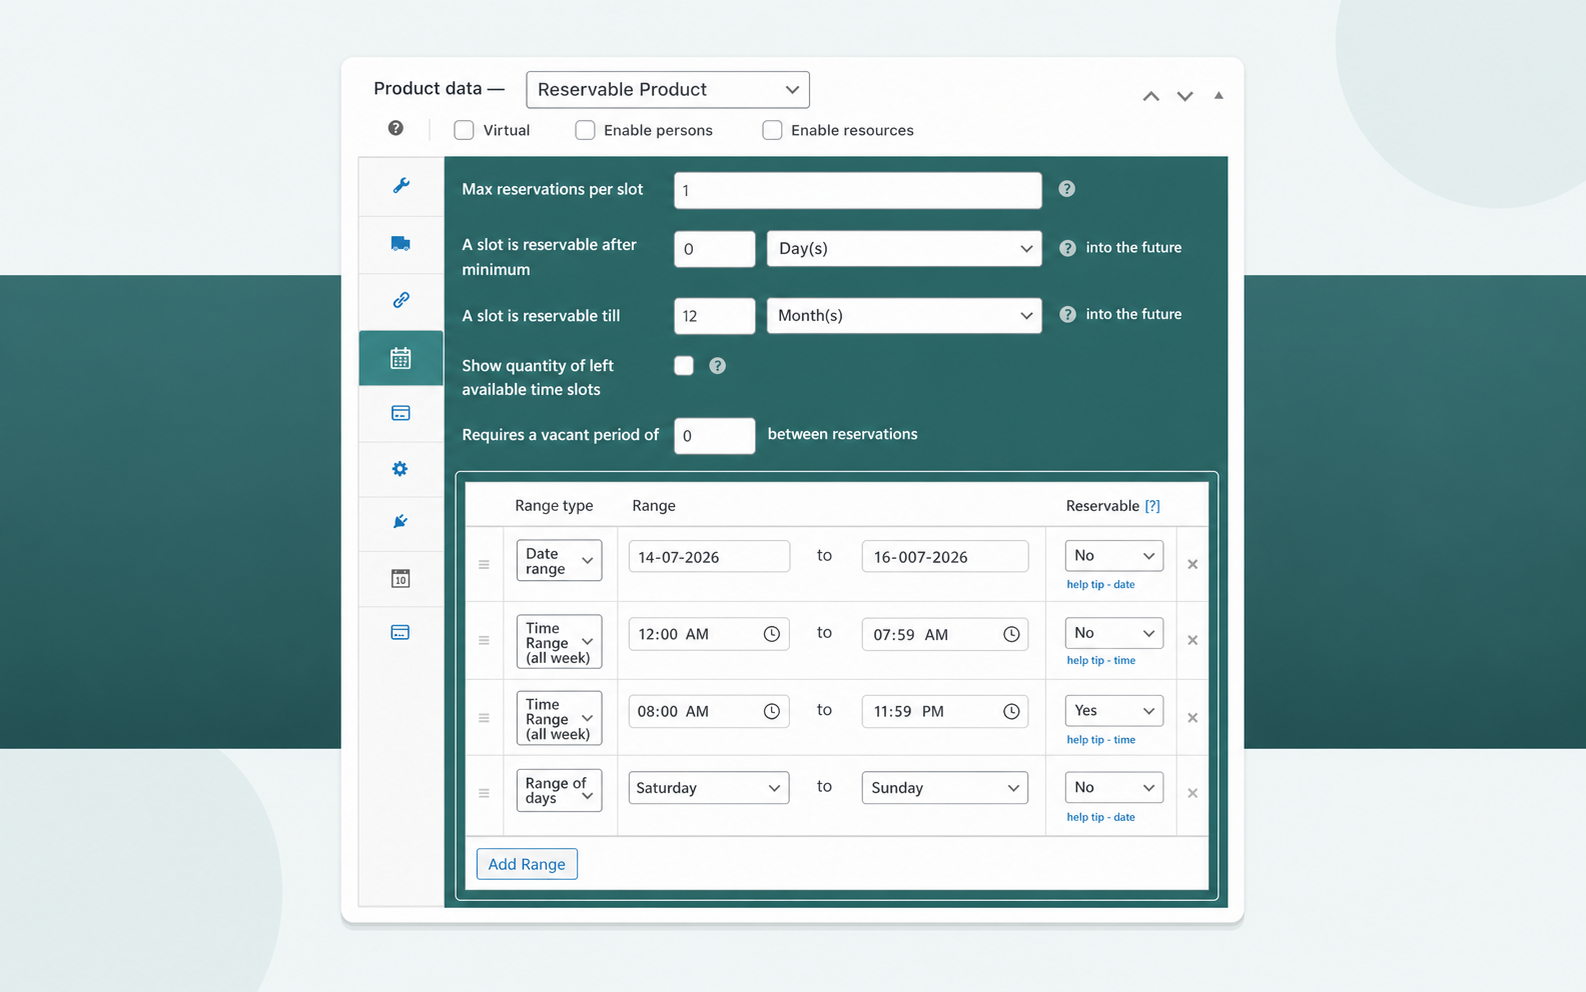1586x992 pixels.
Task: Open the Linked Products link icon
Action: pyautogui.click(x=401, y=300)
